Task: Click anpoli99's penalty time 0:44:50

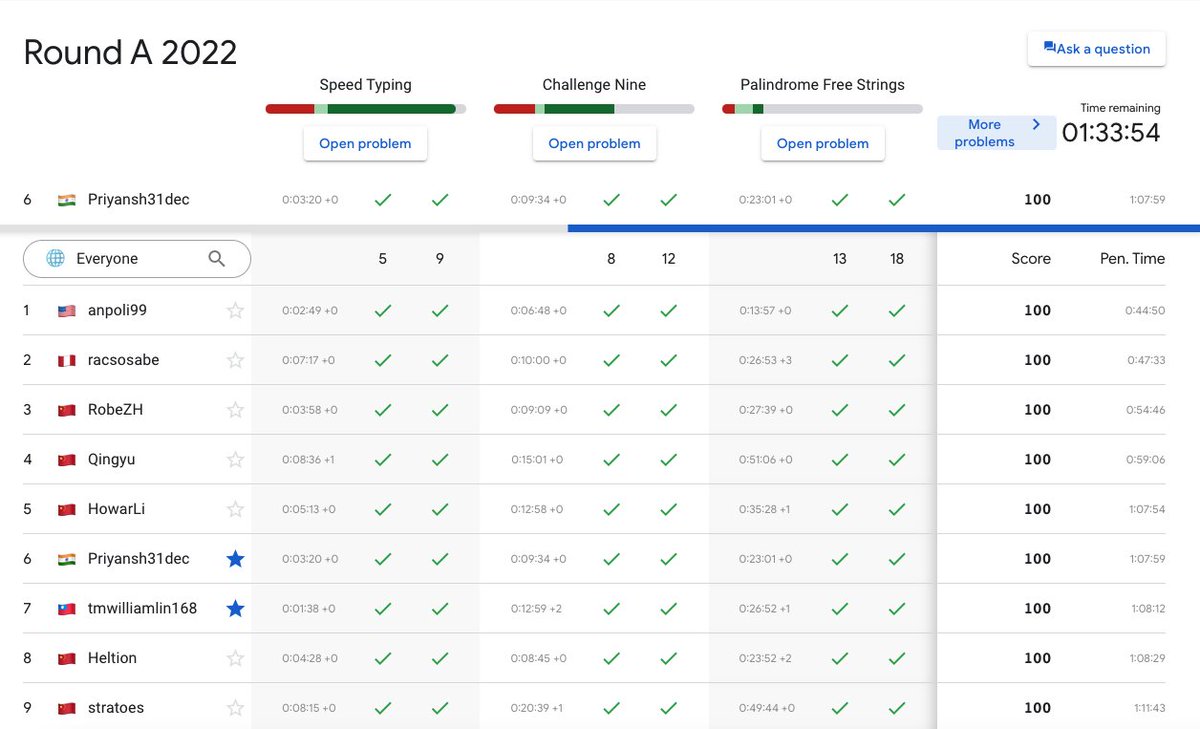Action: 1147,311
